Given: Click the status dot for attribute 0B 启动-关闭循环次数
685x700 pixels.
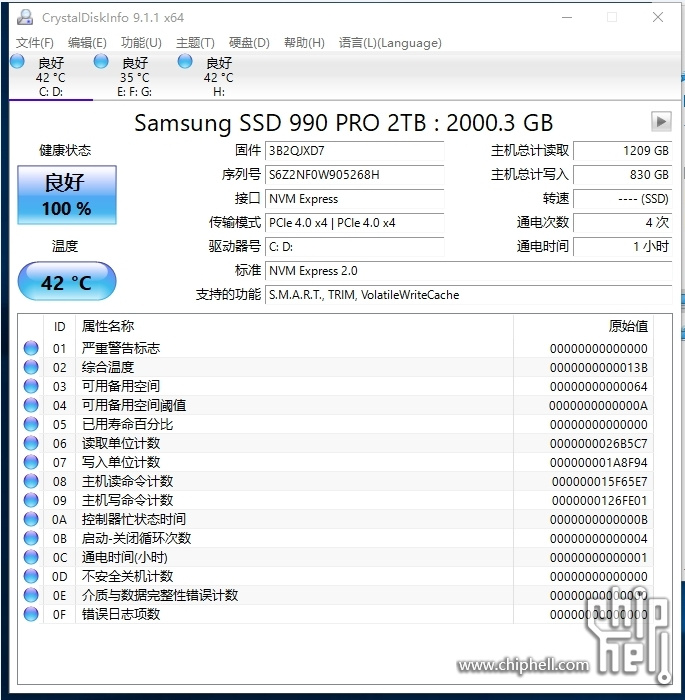Looking at the screenshot, I should tap(31, 538).
